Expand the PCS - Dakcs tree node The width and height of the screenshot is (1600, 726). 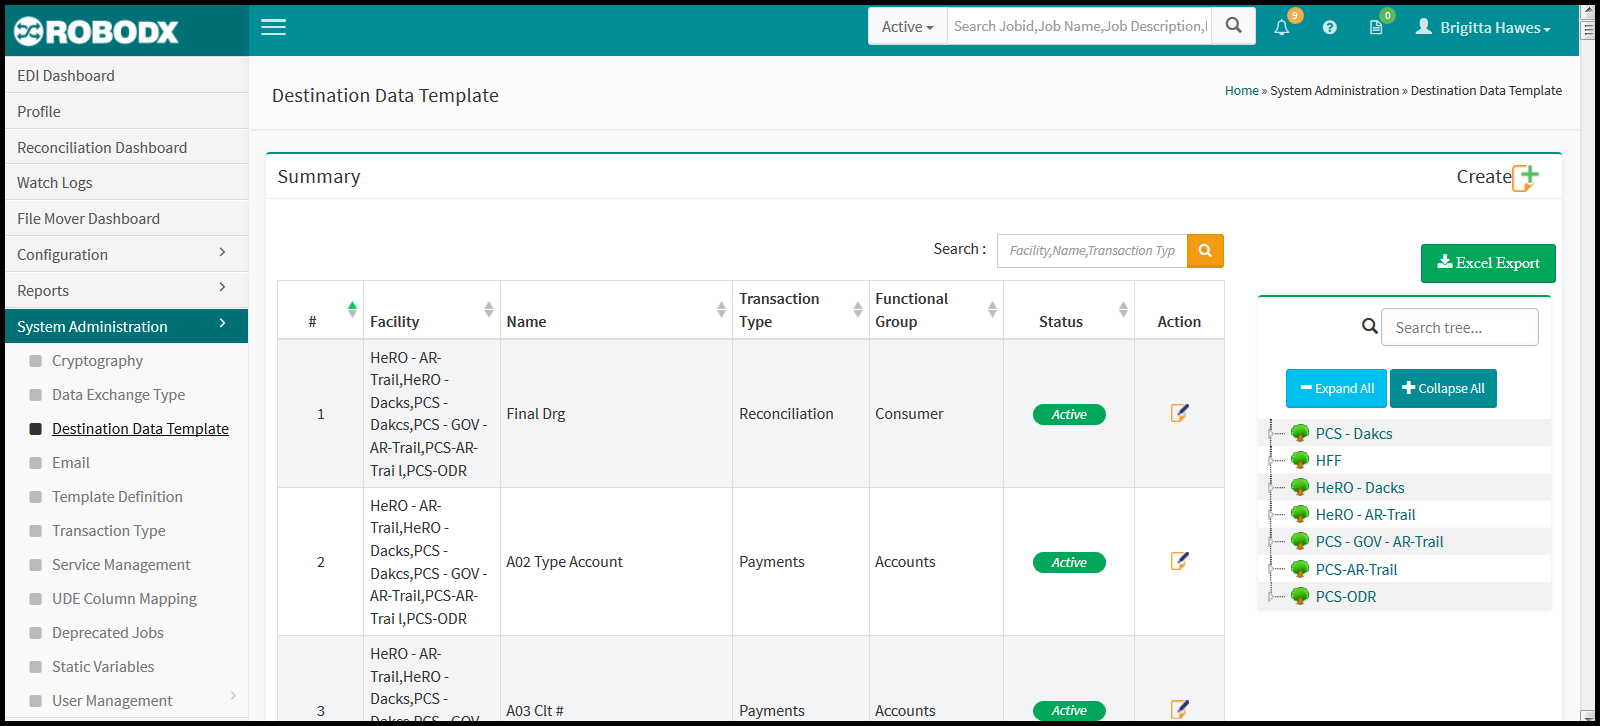point(1271,433)
